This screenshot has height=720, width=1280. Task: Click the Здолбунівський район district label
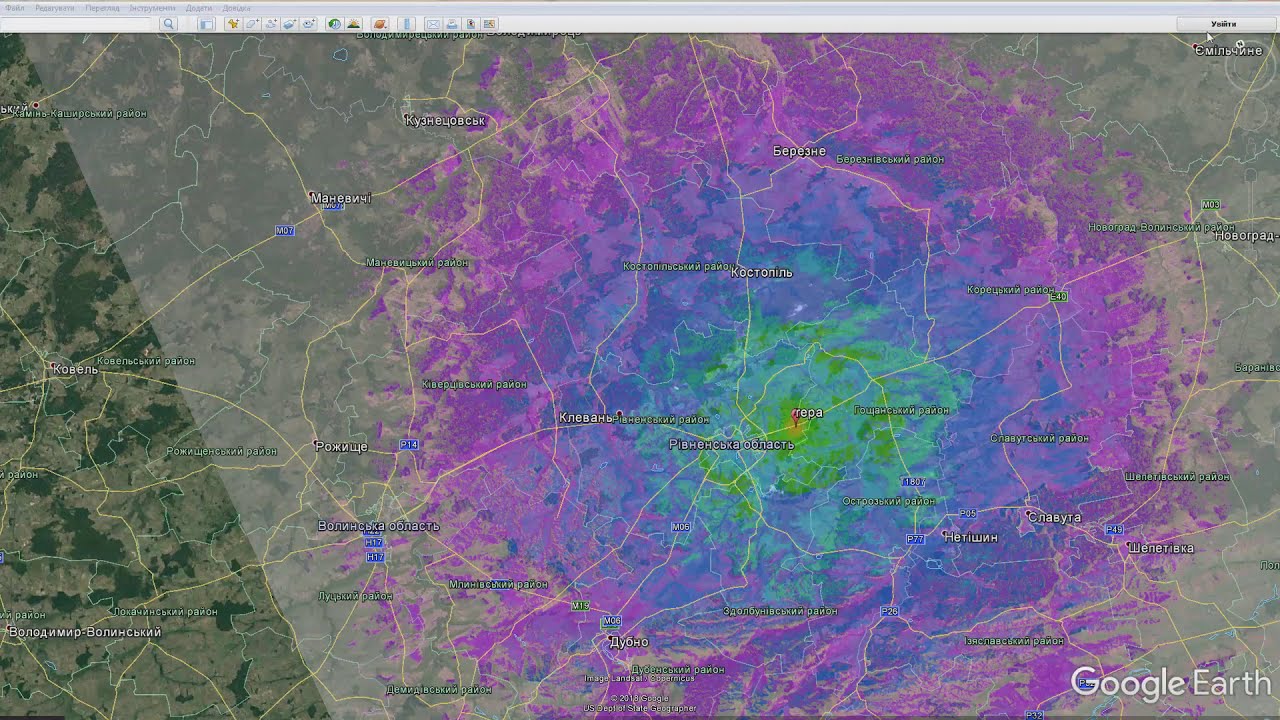pos(781,611)
